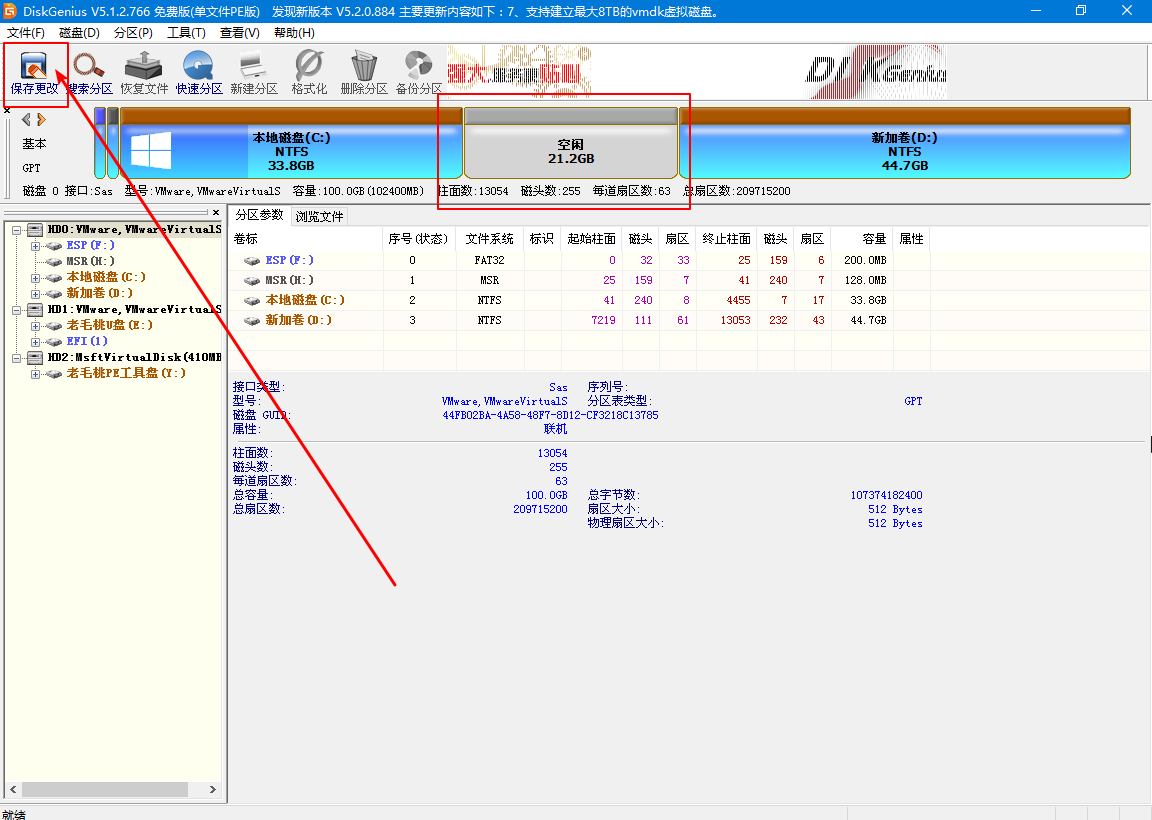Expand the 本地磁盘(C:) tree node
The height and width of the screenshot is (820, 1152).
tap(35, 278)
